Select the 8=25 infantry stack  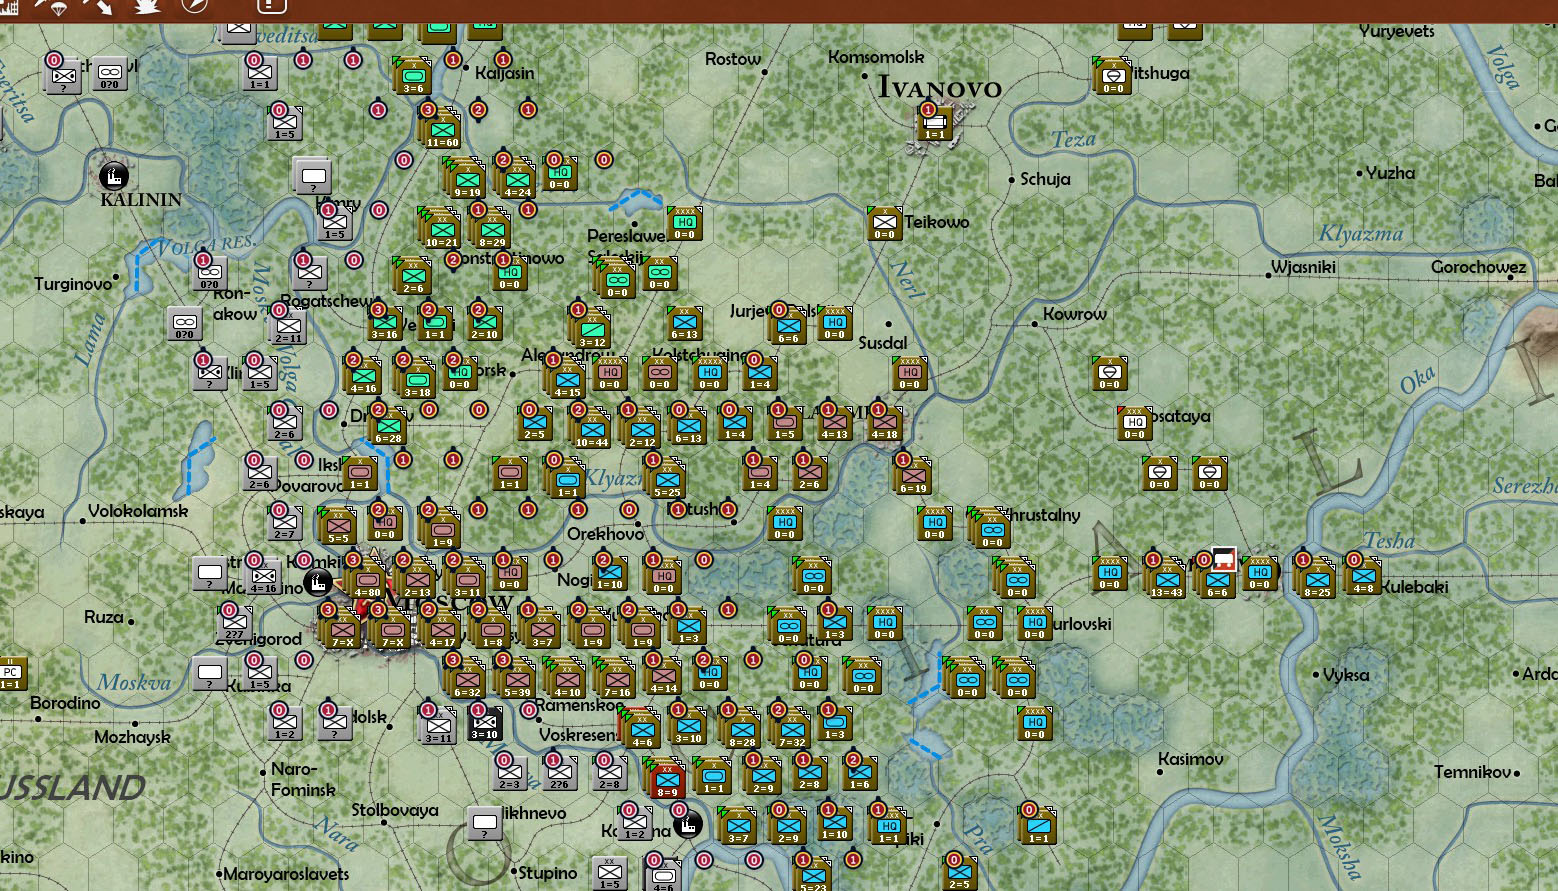tap(1317, 580)
